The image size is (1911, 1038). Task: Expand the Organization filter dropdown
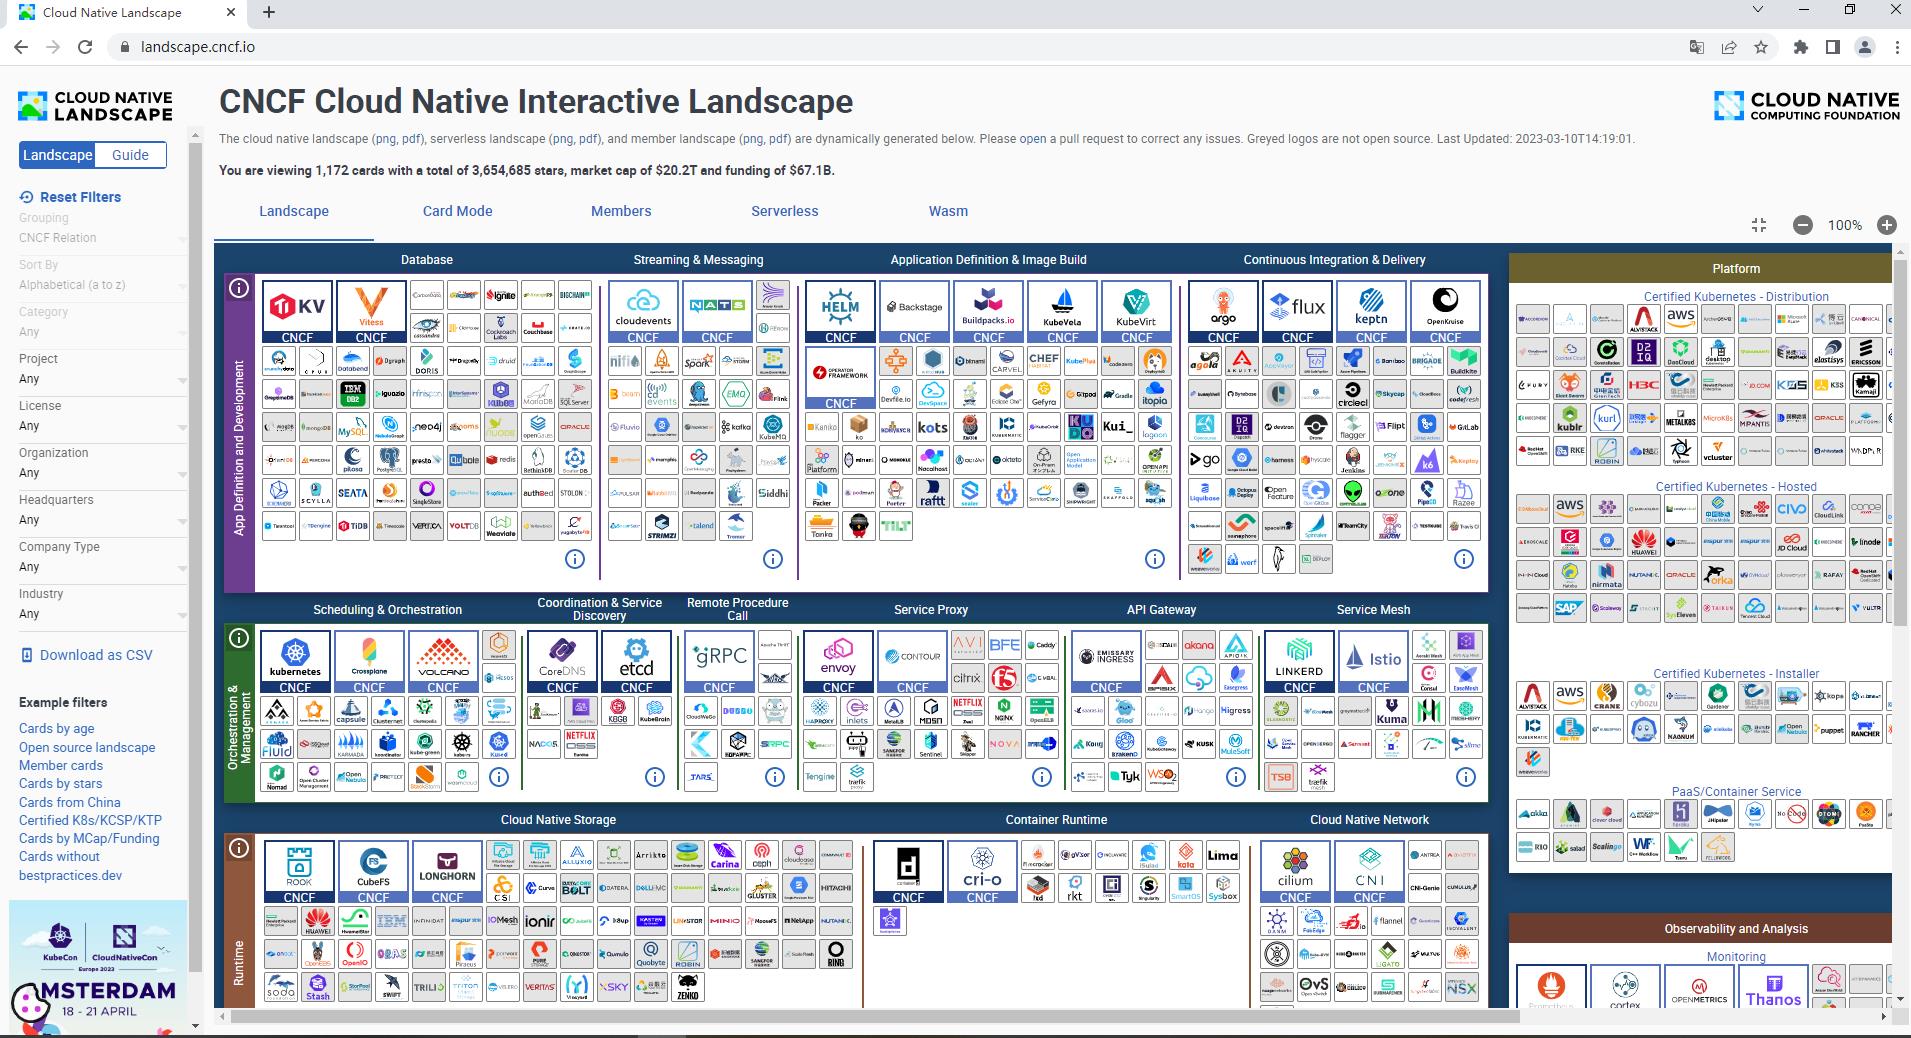(102, 473)
